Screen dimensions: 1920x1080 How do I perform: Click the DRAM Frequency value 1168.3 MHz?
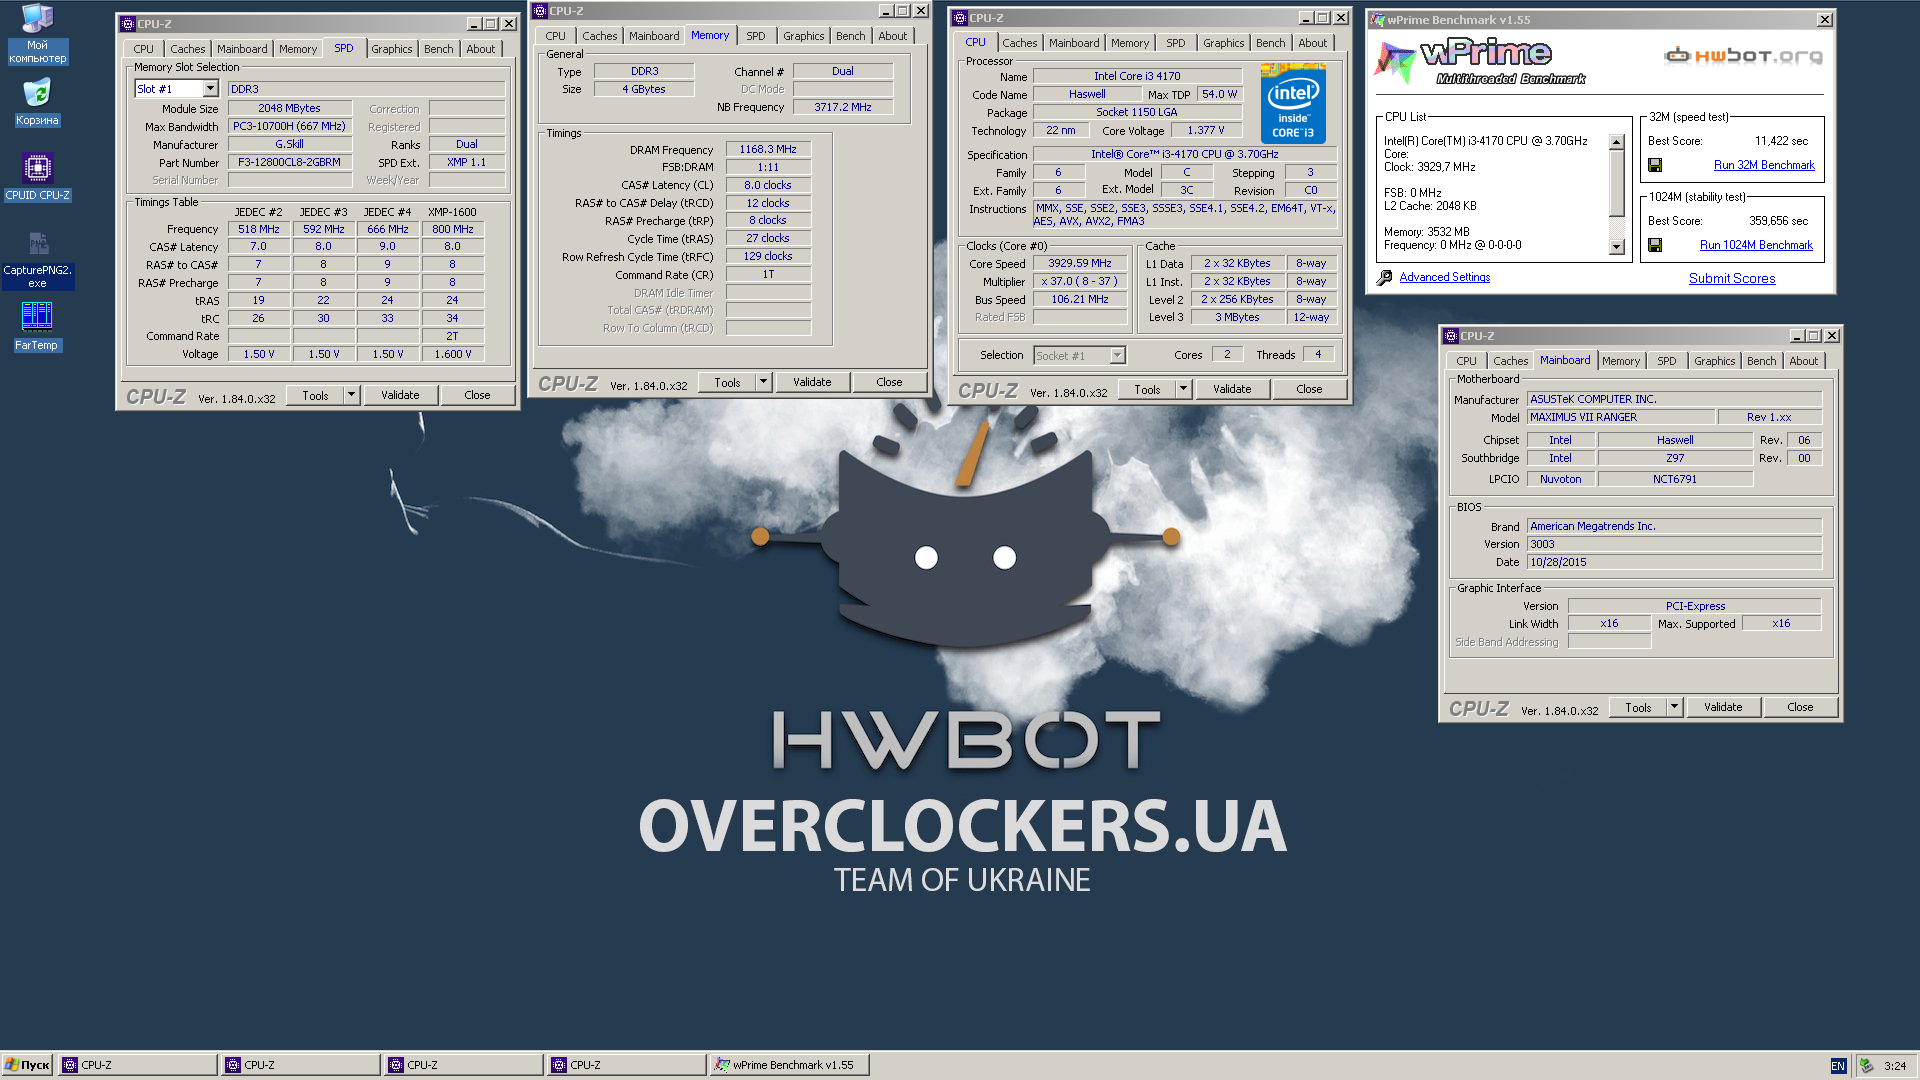click(x=768, y=150)
